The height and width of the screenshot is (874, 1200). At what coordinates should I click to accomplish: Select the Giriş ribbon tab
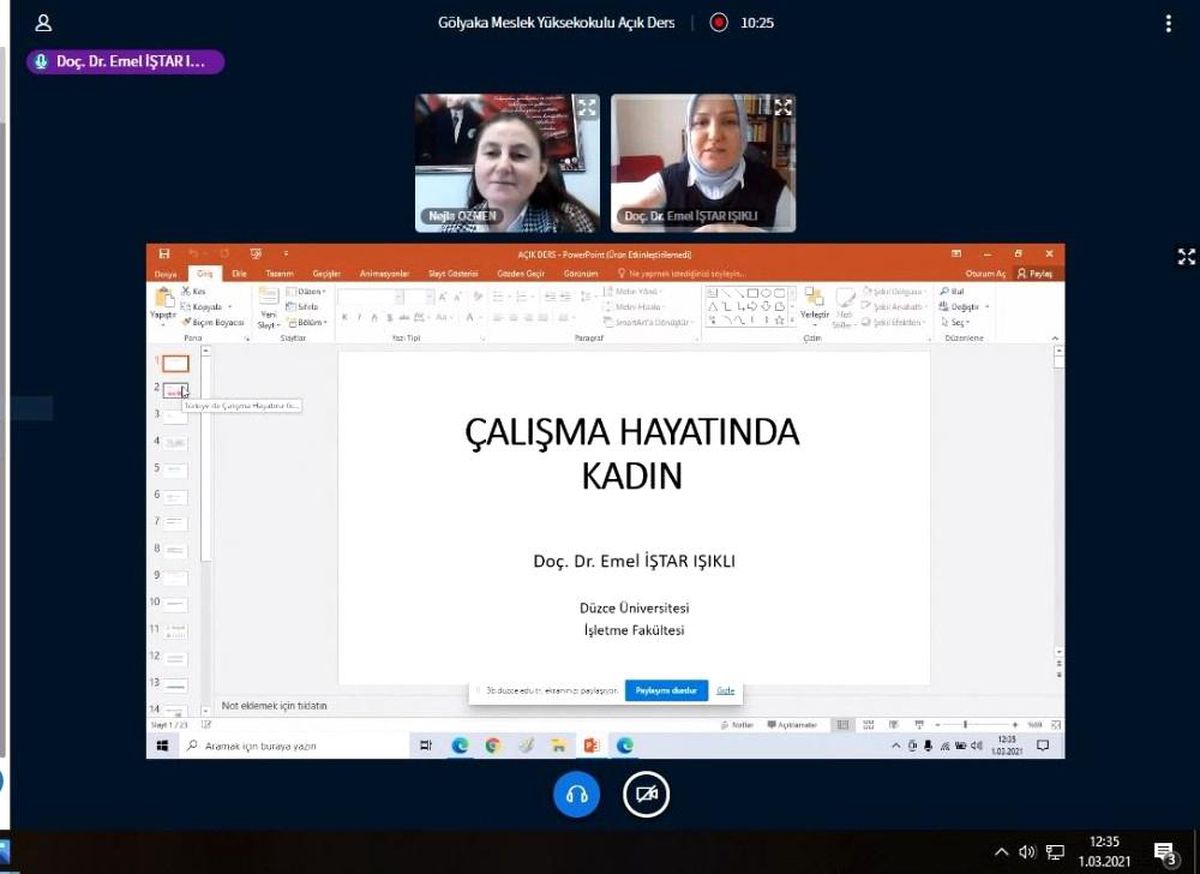coord(204,273)
